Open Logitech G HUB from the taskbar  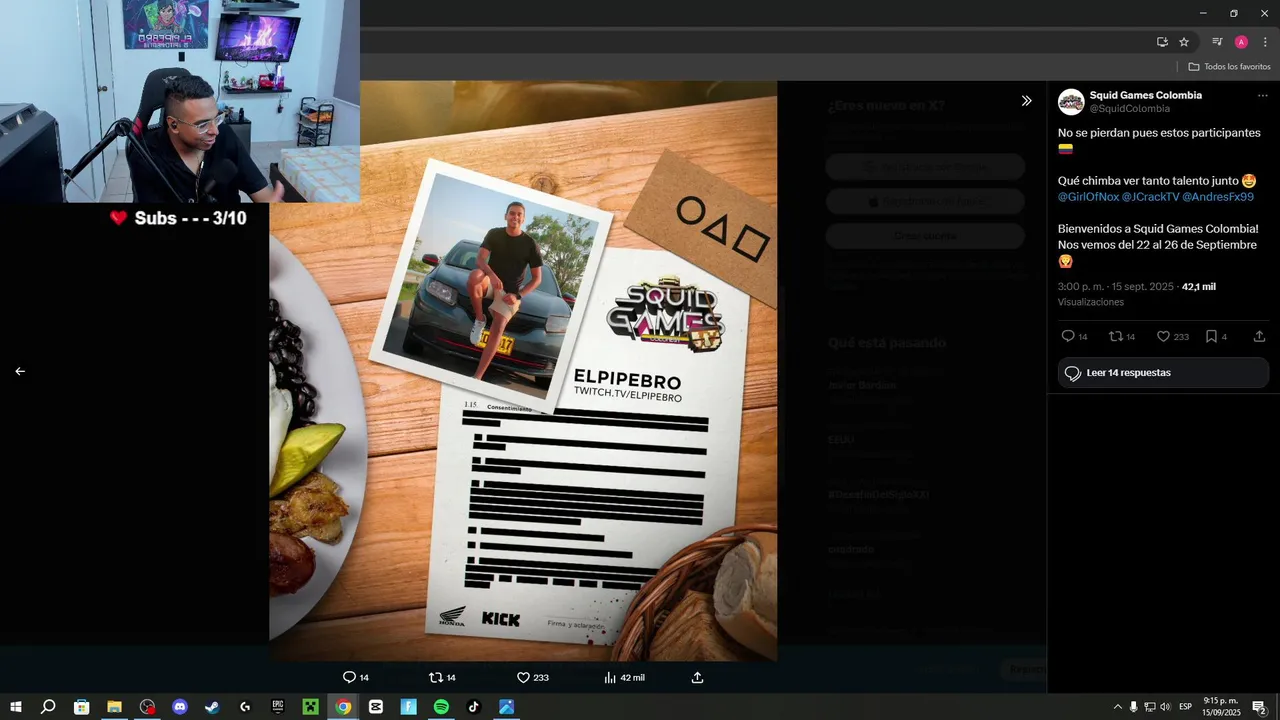coord(245,707)
